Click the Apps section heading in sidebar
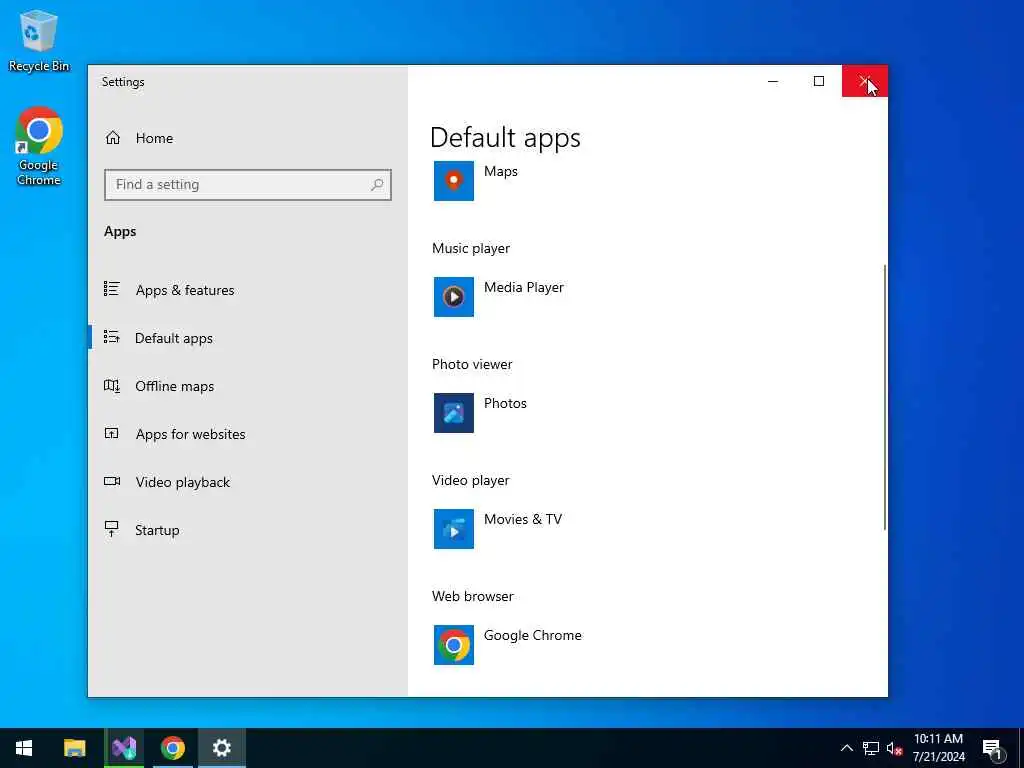This screenshot has height=768, width=1024. click(x=120, y=231)
